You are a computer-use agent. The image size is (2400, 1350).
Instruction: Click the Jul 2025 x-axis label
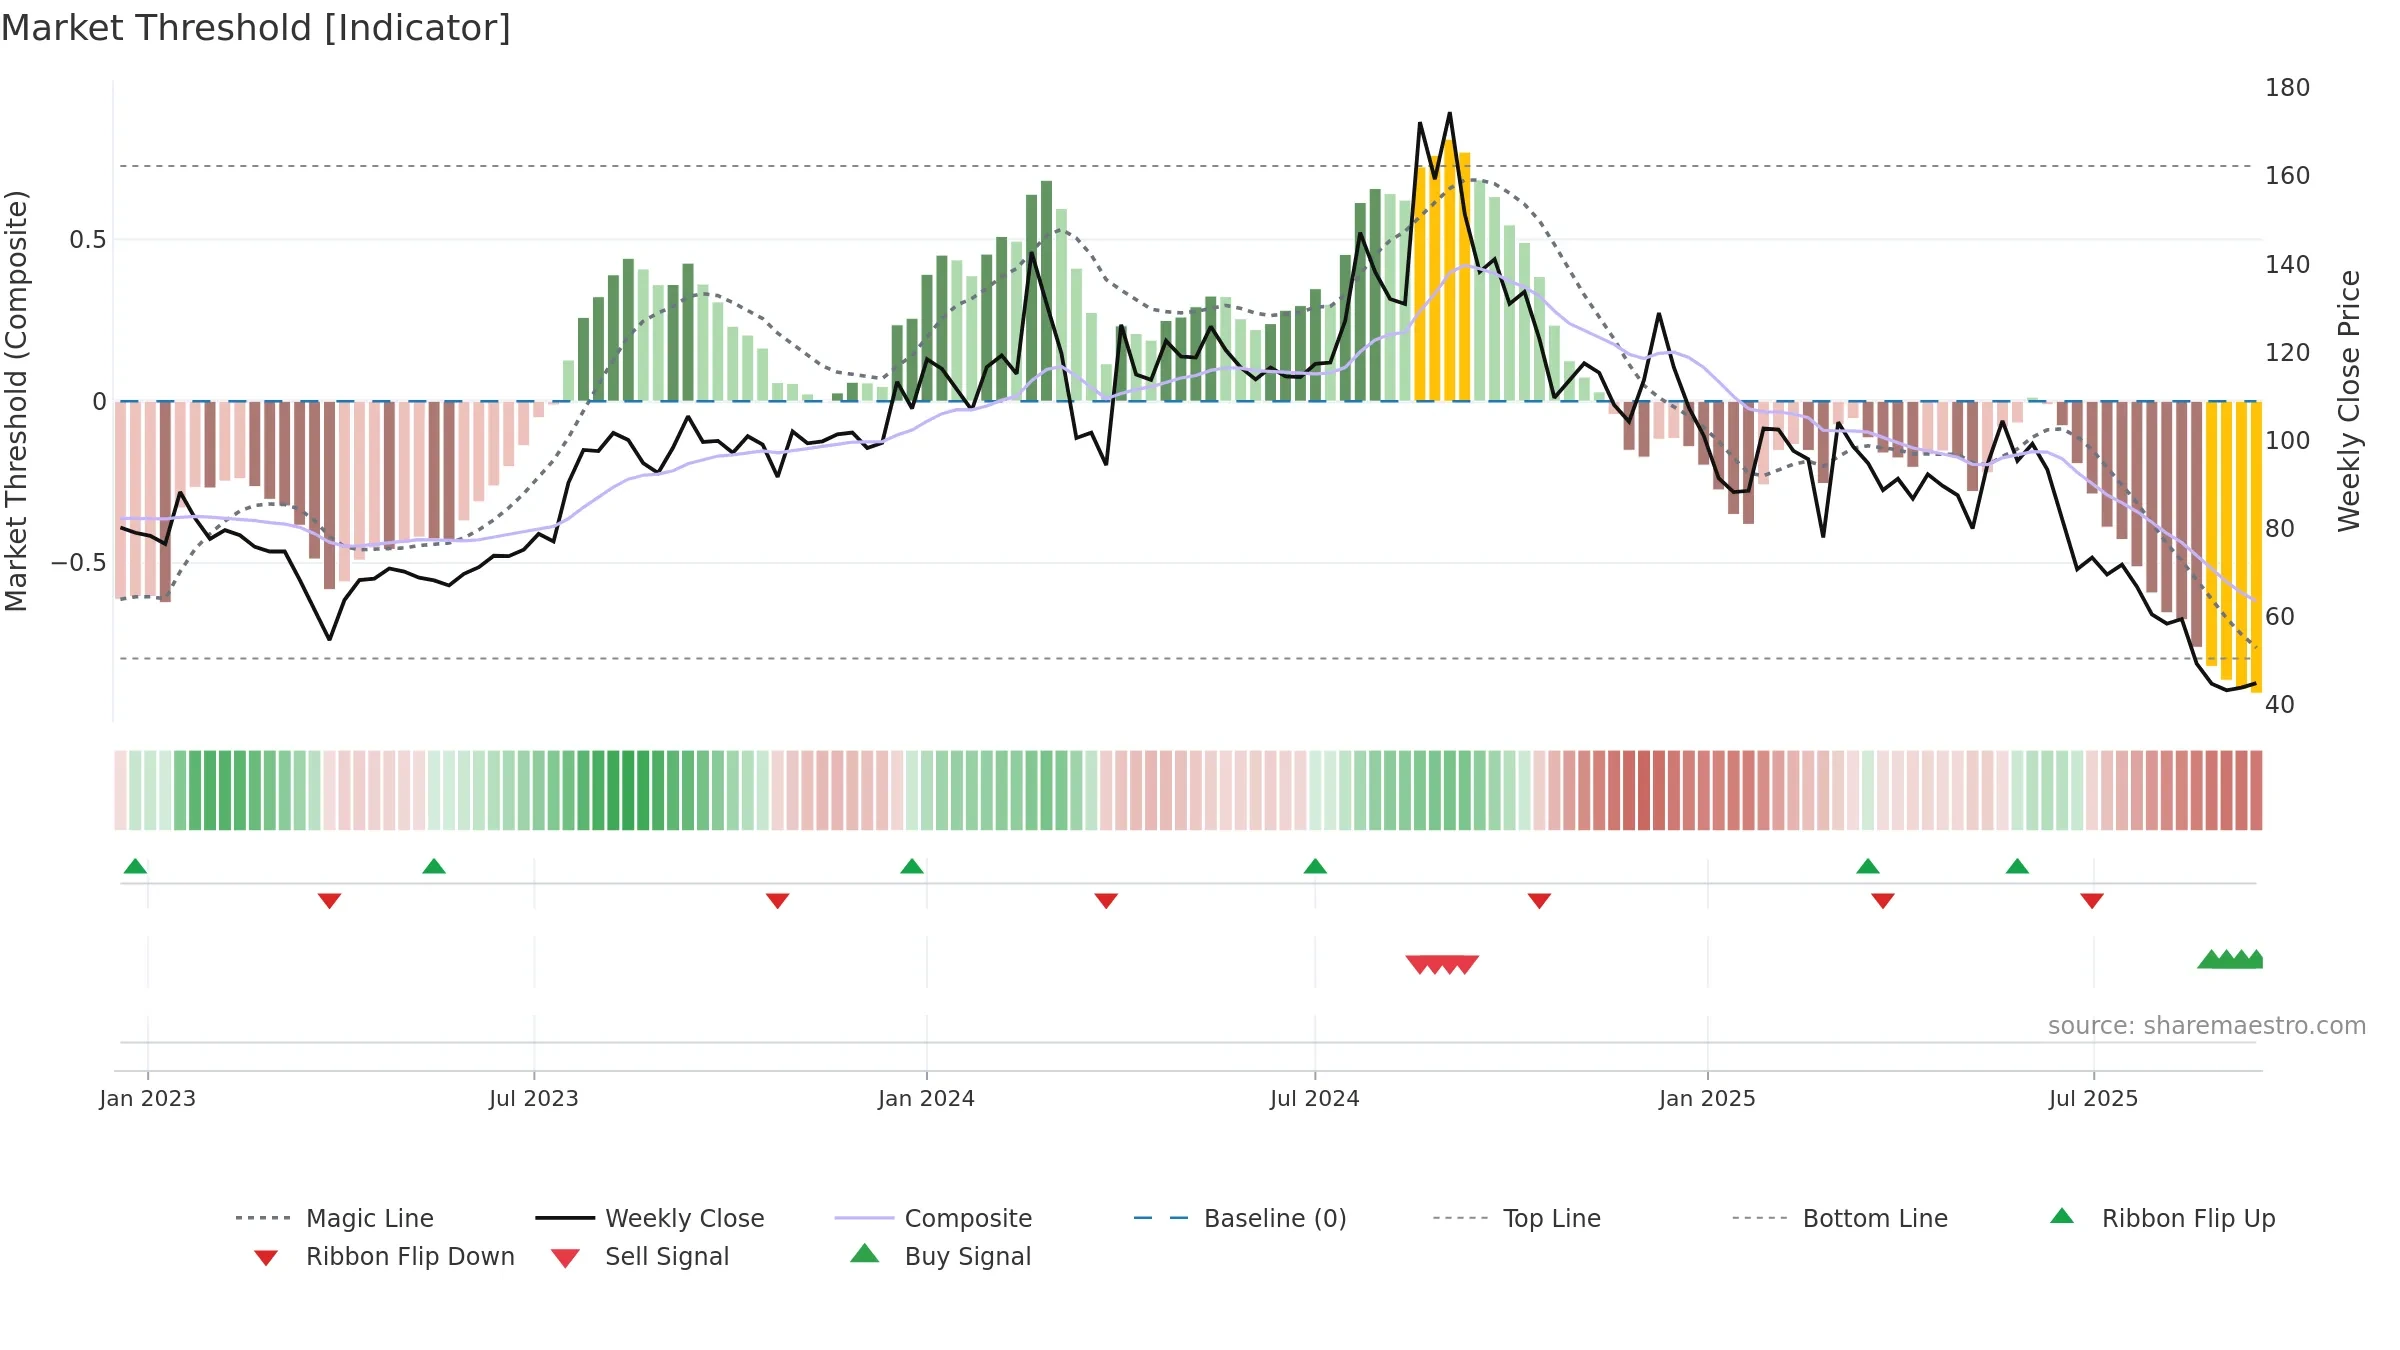pos(2093,1098)
